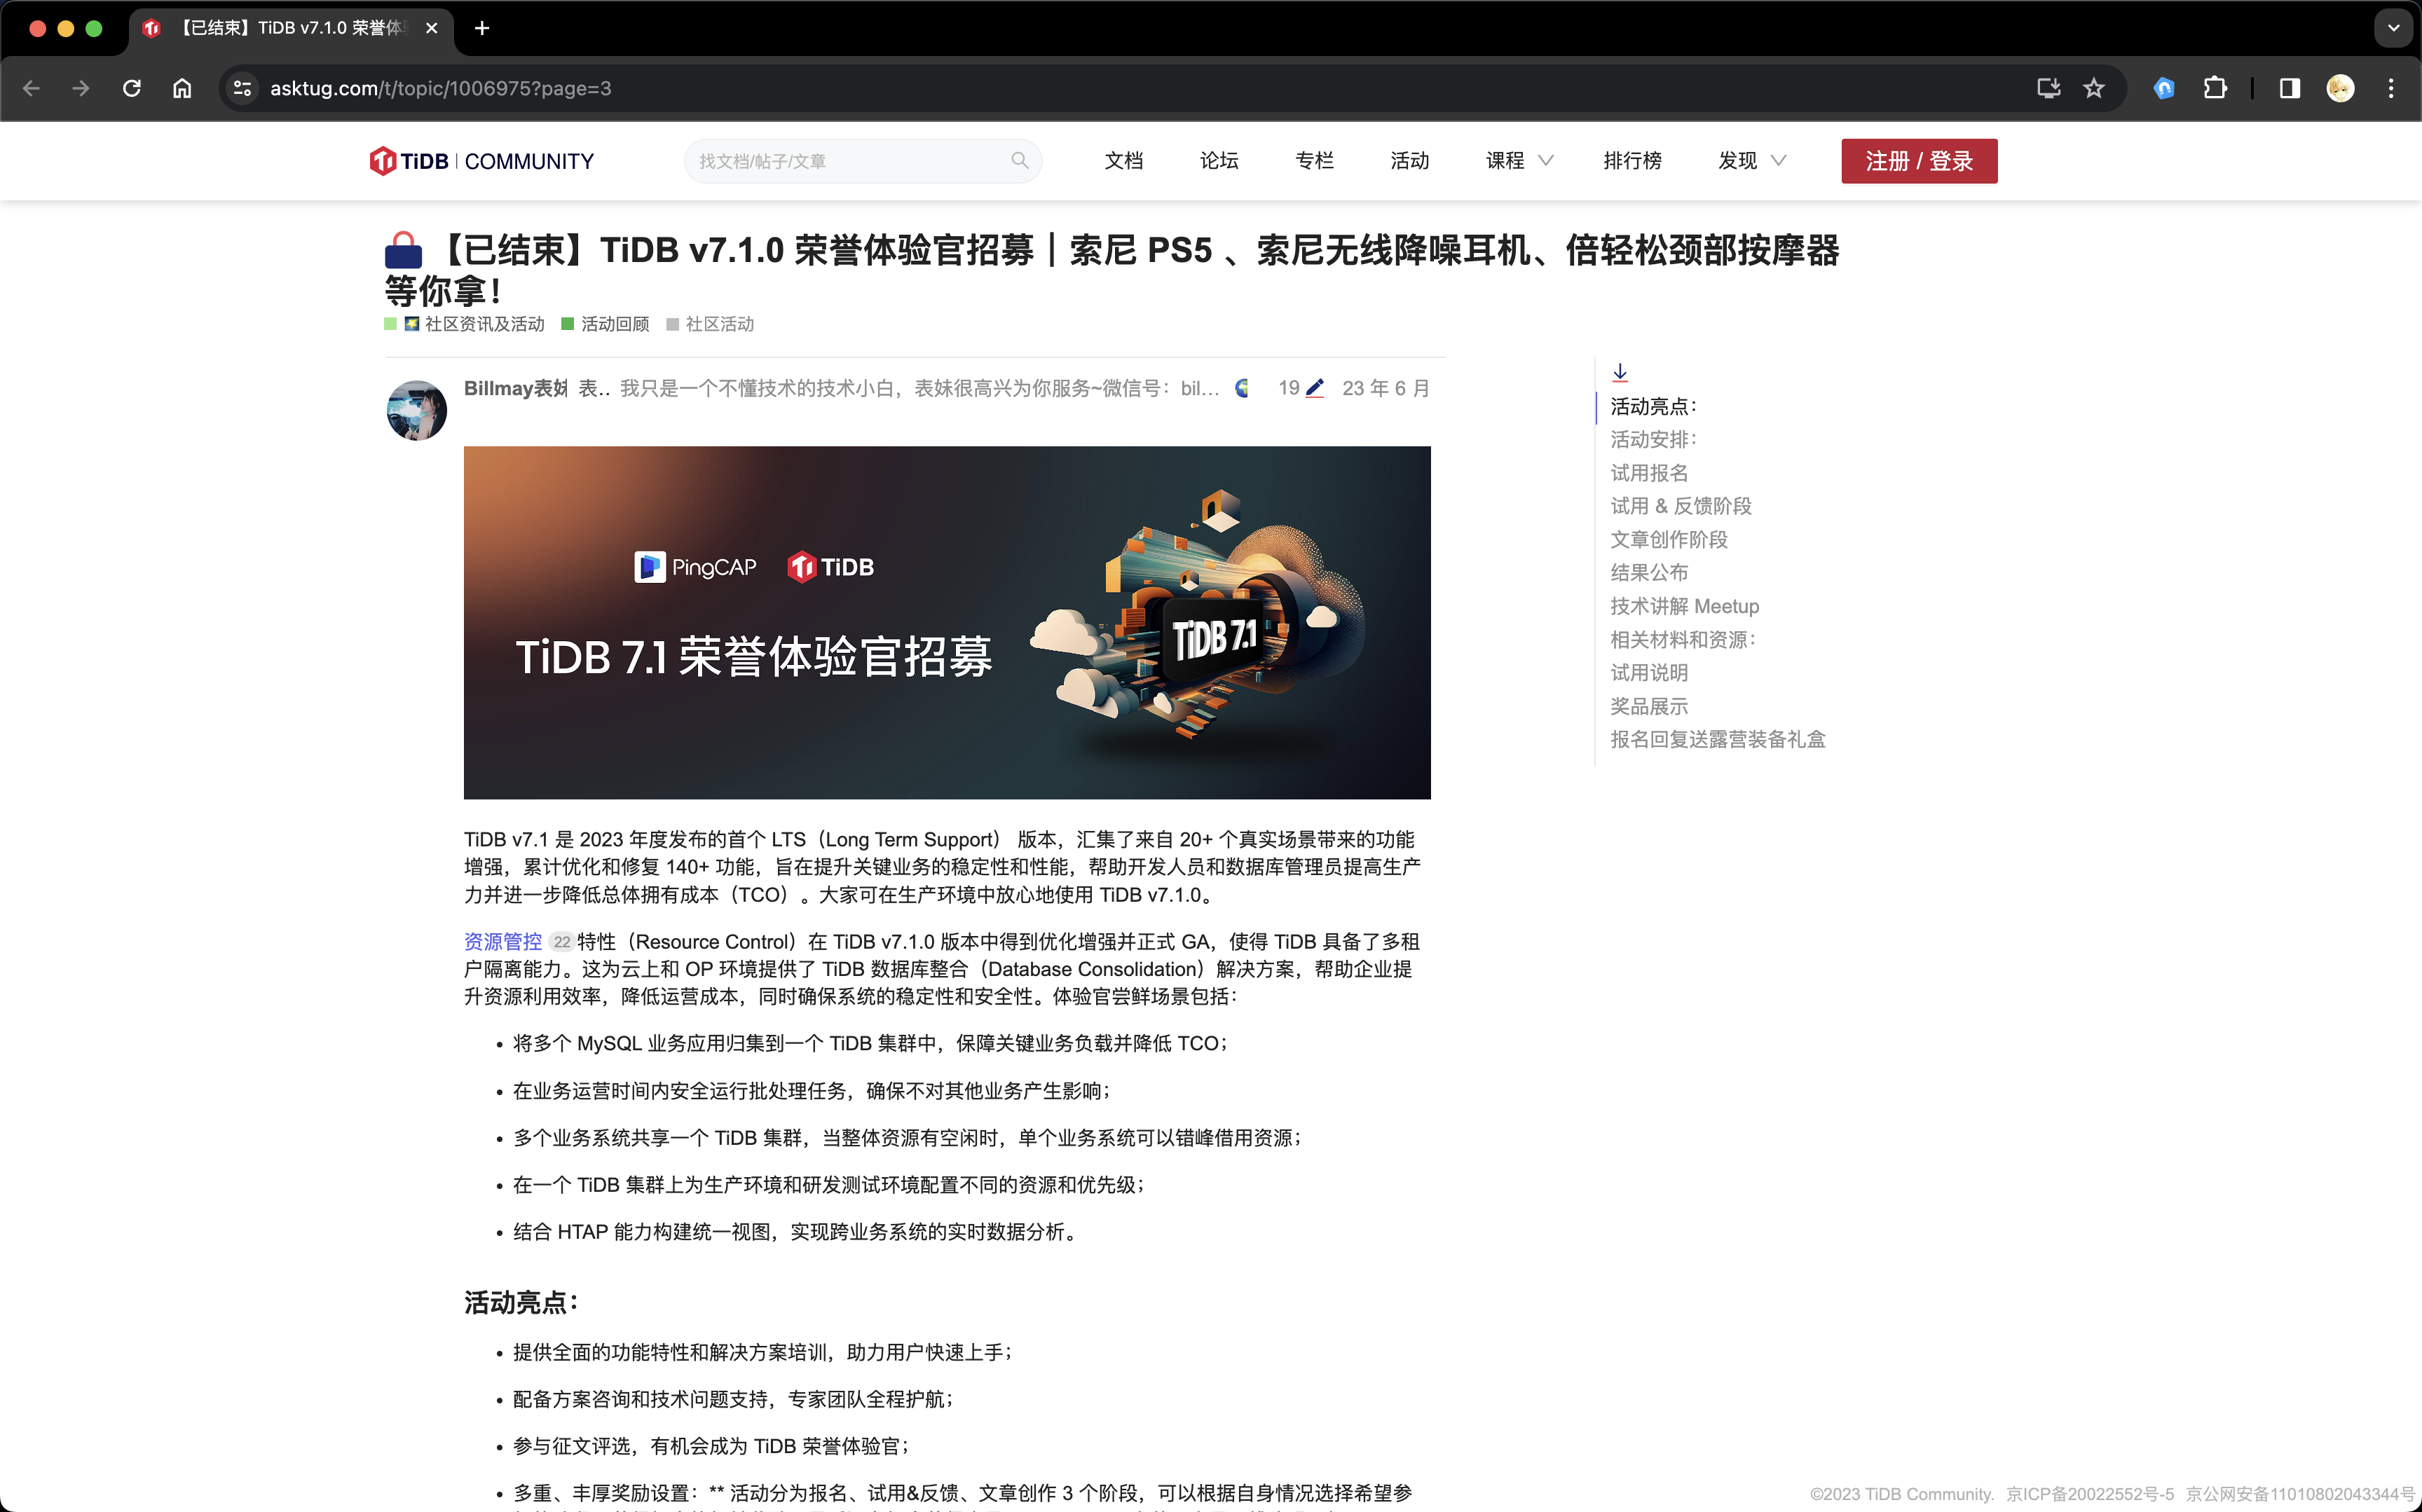The image size is (2422, 1512).
Task: Open site information icon in address bar
Action: [x=242, y=88]
